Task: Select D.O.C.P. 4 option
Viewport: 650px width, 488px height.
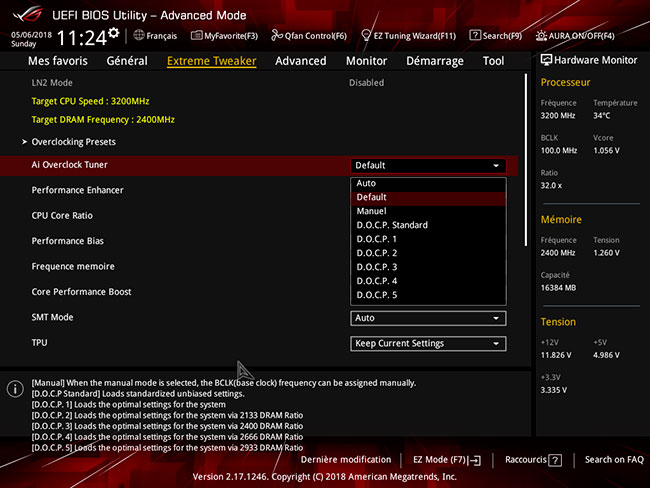Action: coord(428,281)
